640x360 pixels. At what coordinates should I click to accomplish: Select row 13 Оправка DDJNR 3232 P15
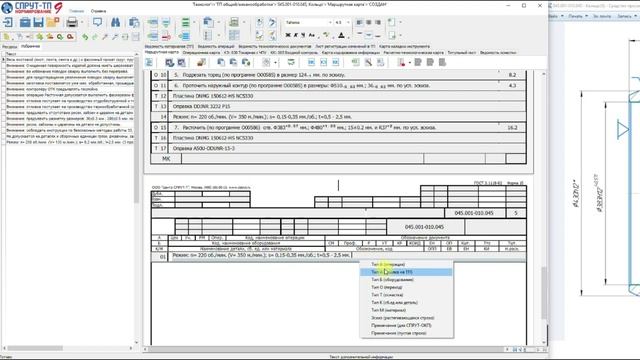click(x=338, y=107)
